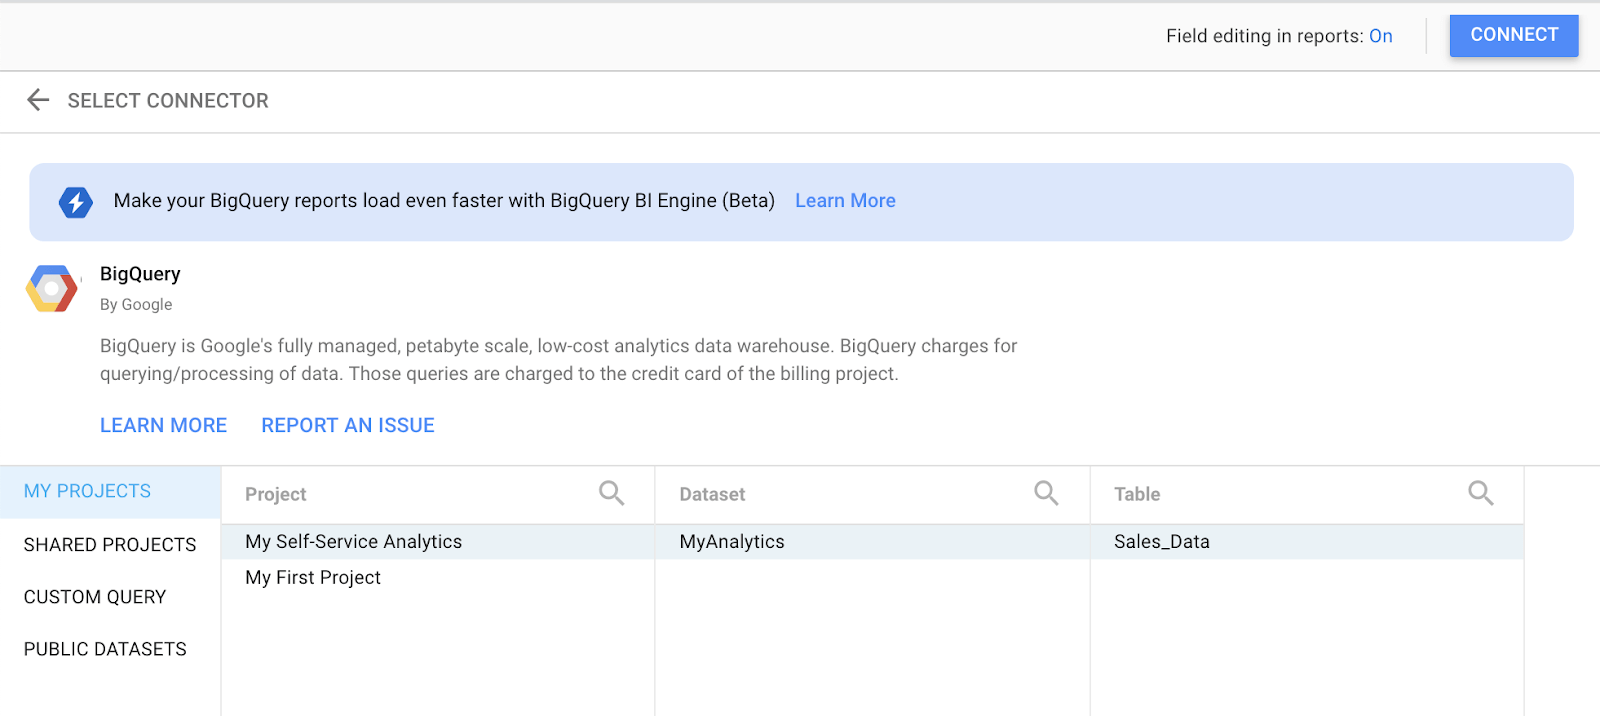This screenshot has height=716, width=1600.
Task: Open the LEARN MORE link for BigQuery
Action: [x=164, y=425]
